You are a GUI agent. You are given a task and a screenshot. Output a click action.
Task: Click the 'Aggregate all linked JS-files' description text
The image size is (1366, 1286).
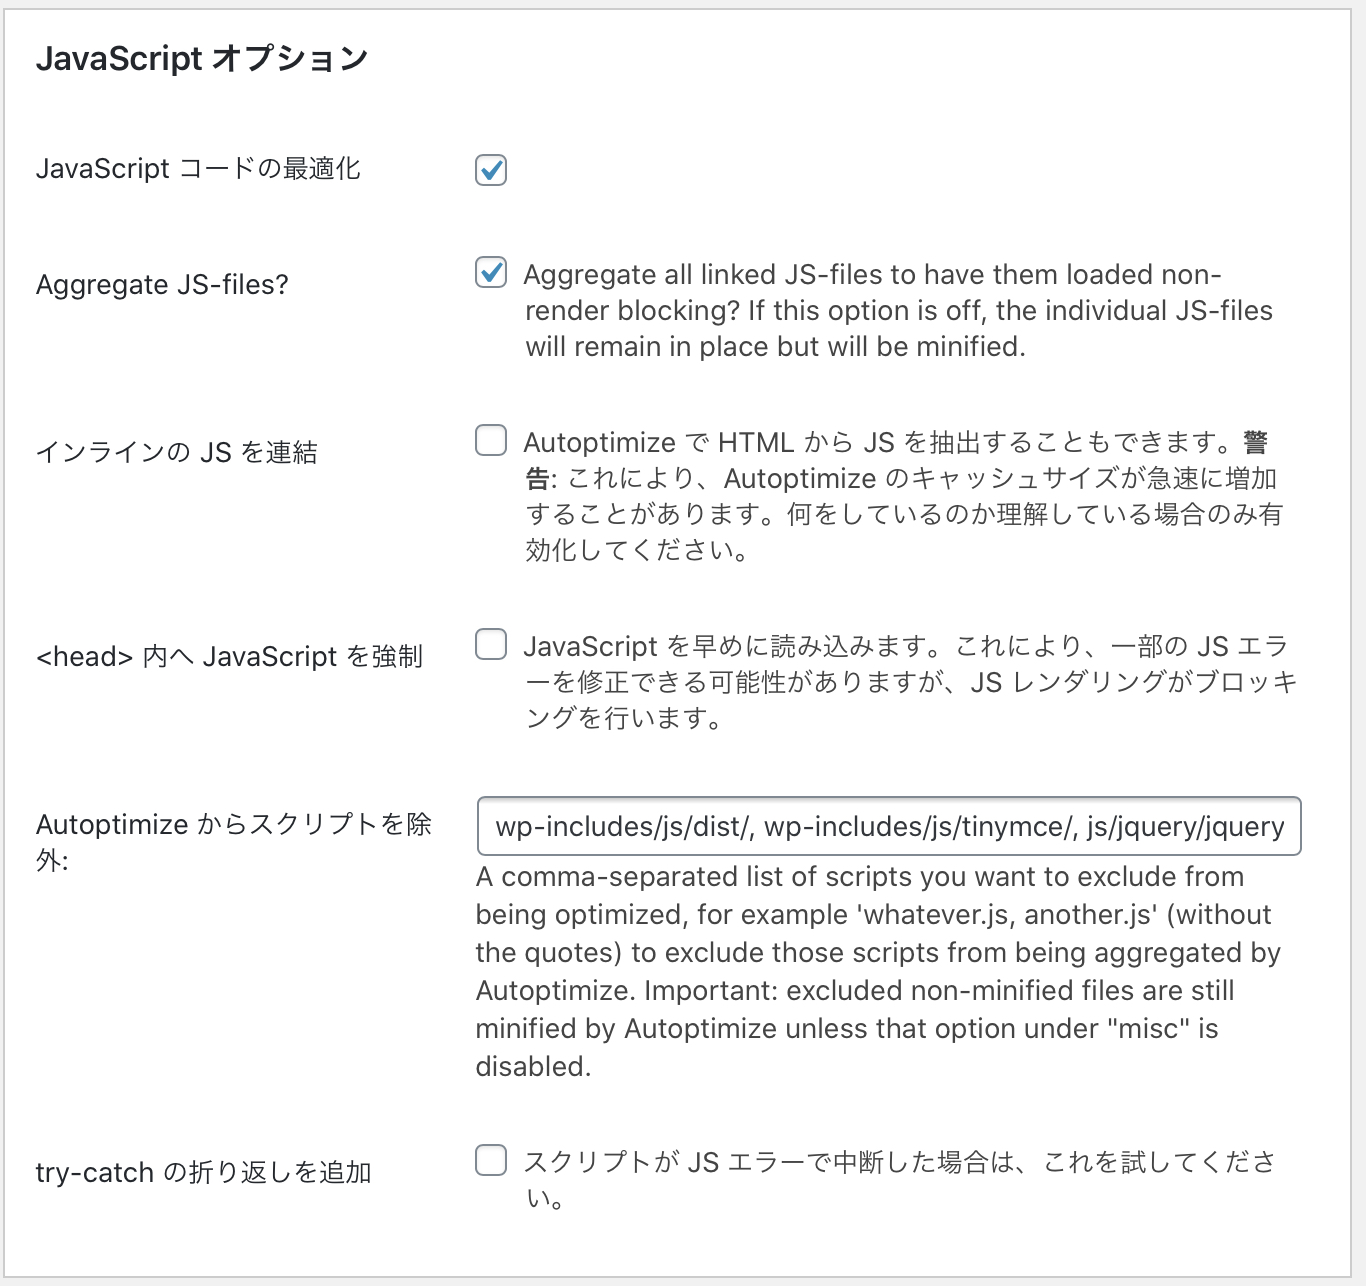(898, 310)
